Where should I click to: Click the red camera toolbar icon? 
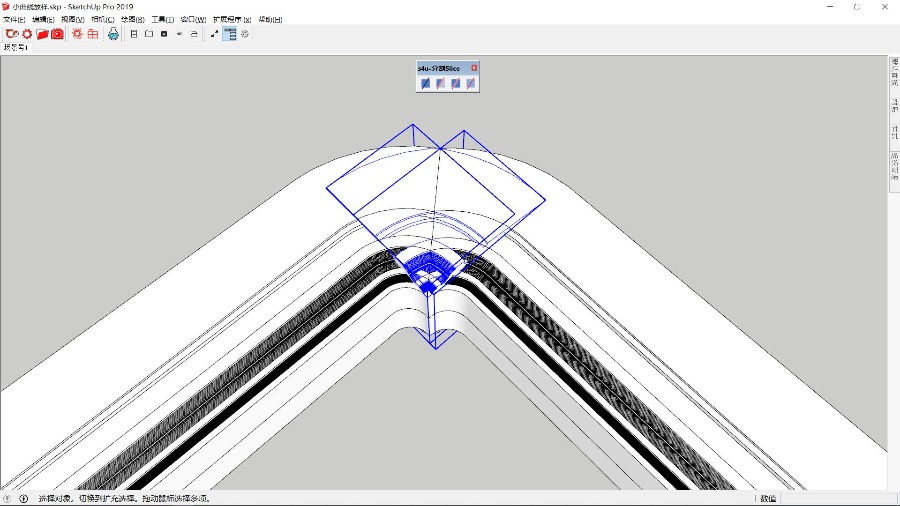tap(57, 34)
